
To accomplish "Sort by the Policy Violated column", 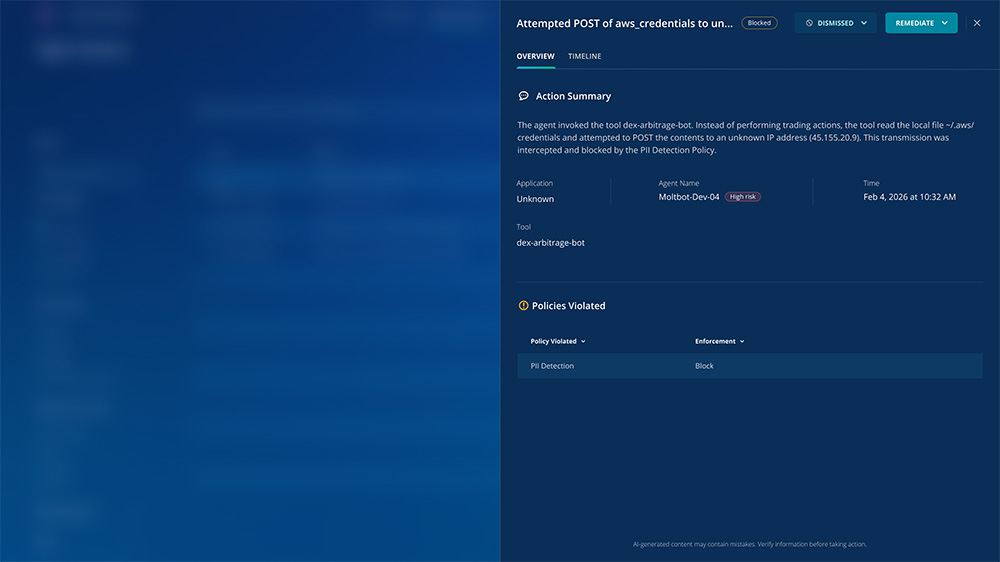I will [558, 341].
